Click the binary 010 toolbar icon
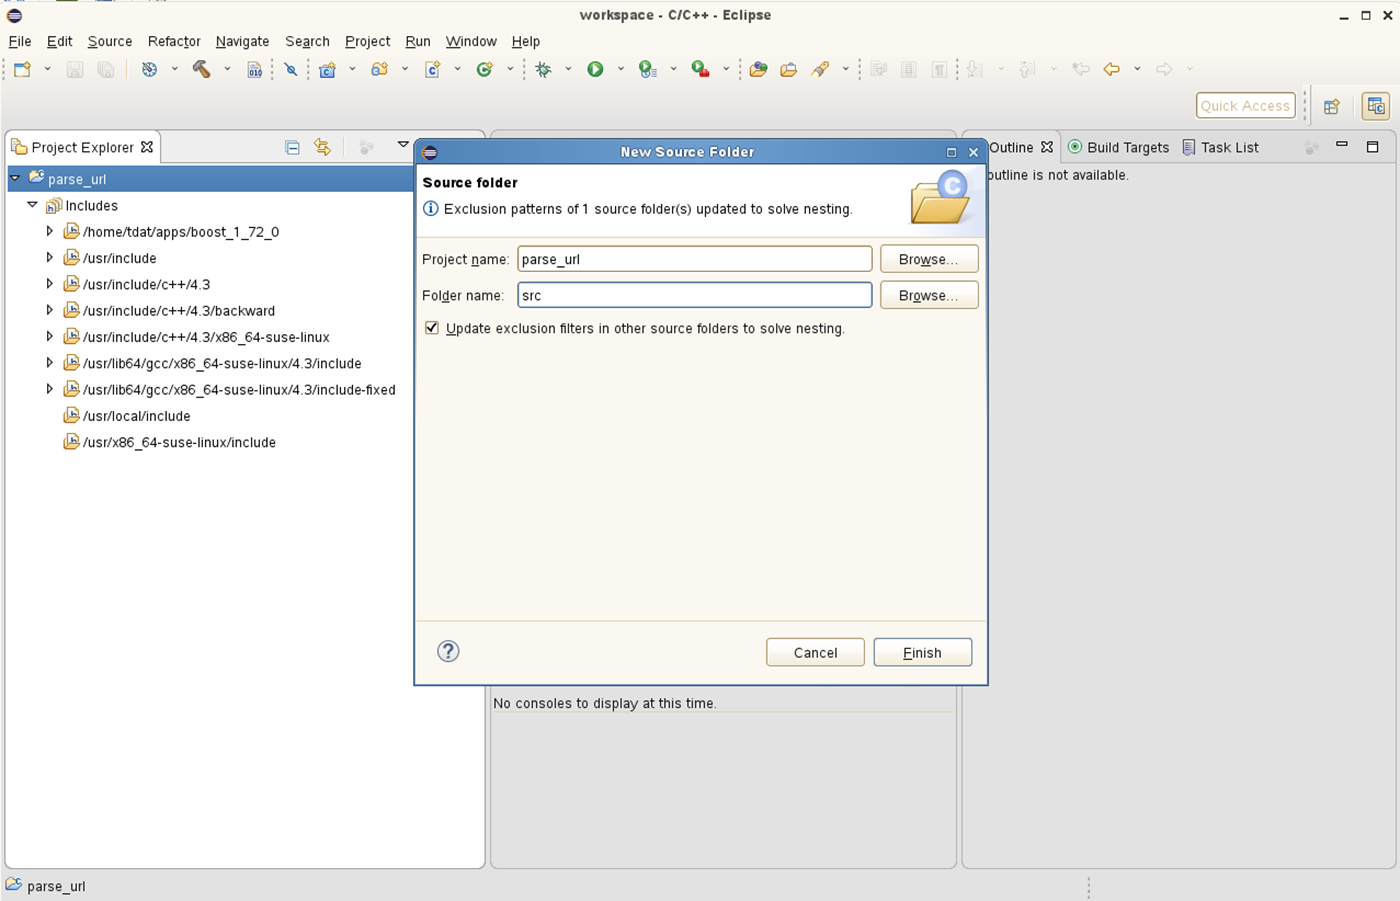Screen dimensions: 1400x901 255,69
